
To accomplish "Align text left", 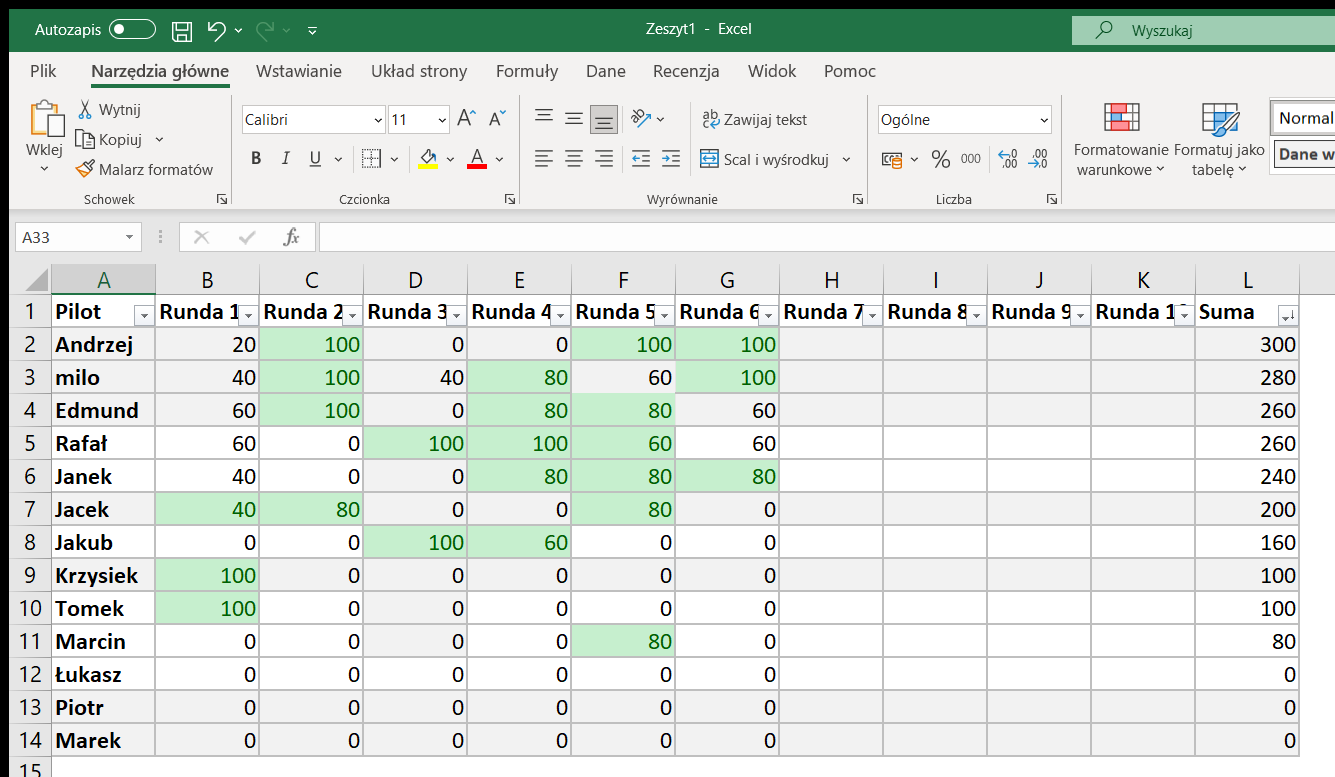I will 544,158.
